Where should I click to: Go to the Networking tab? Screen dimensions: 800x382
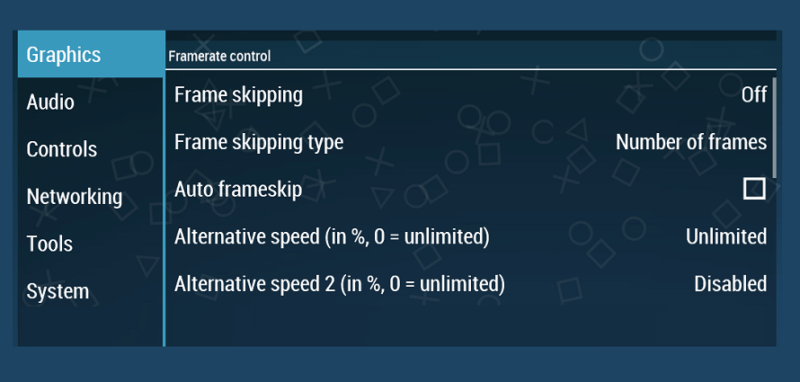pos(91,196)
